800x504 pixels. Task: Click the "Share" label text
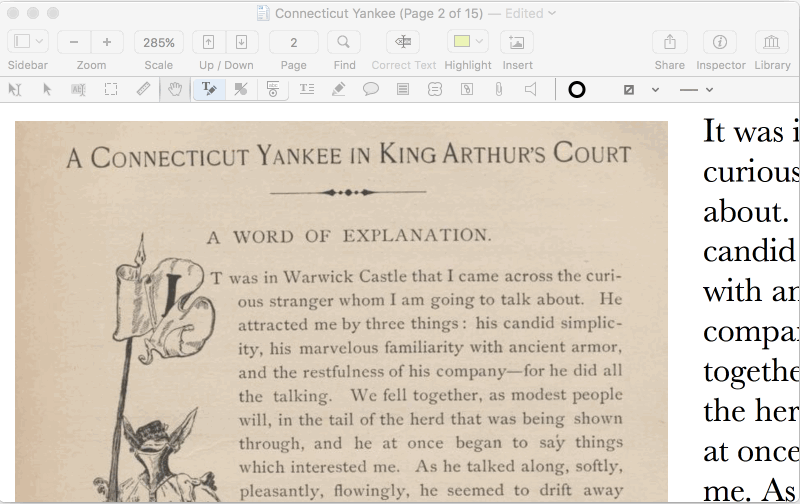(x=669, y=65)
